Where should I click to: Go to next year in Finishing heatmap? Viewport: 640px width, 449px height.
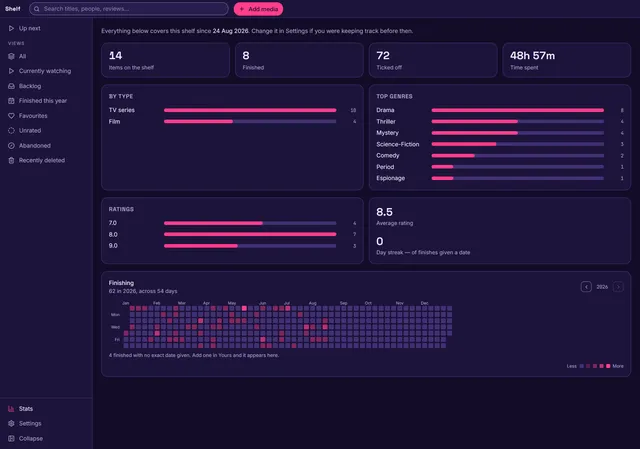(618, 287)
